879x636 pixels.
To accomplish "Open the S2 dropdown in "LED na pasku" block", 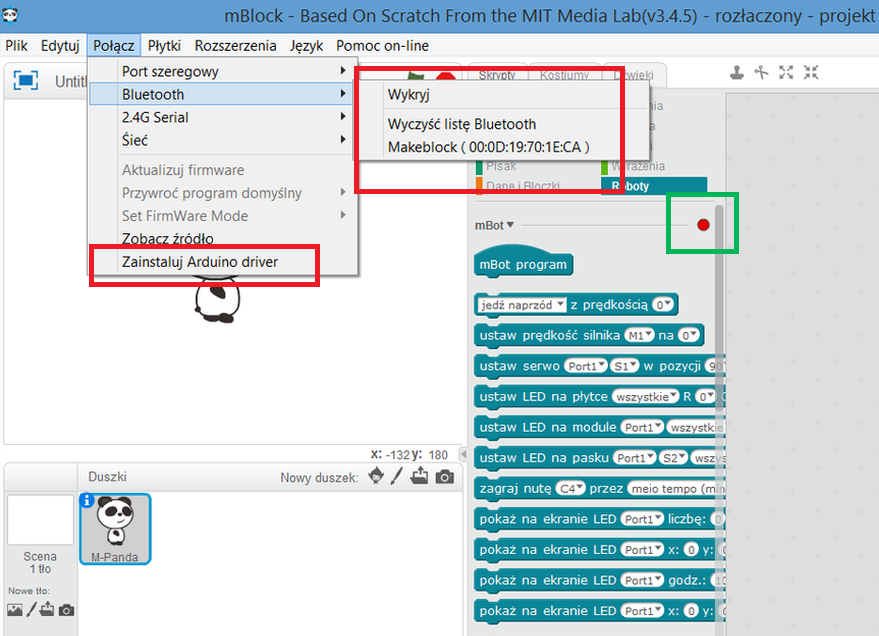I will coord(673,458).
